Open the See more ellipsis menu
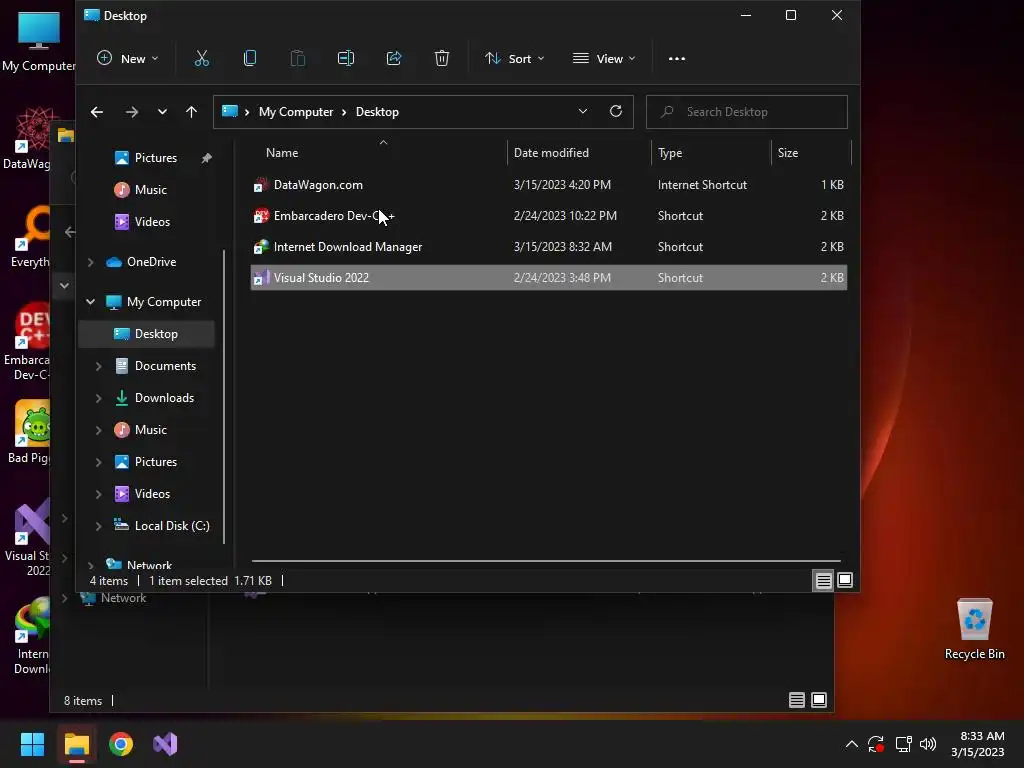 point(677,59)
